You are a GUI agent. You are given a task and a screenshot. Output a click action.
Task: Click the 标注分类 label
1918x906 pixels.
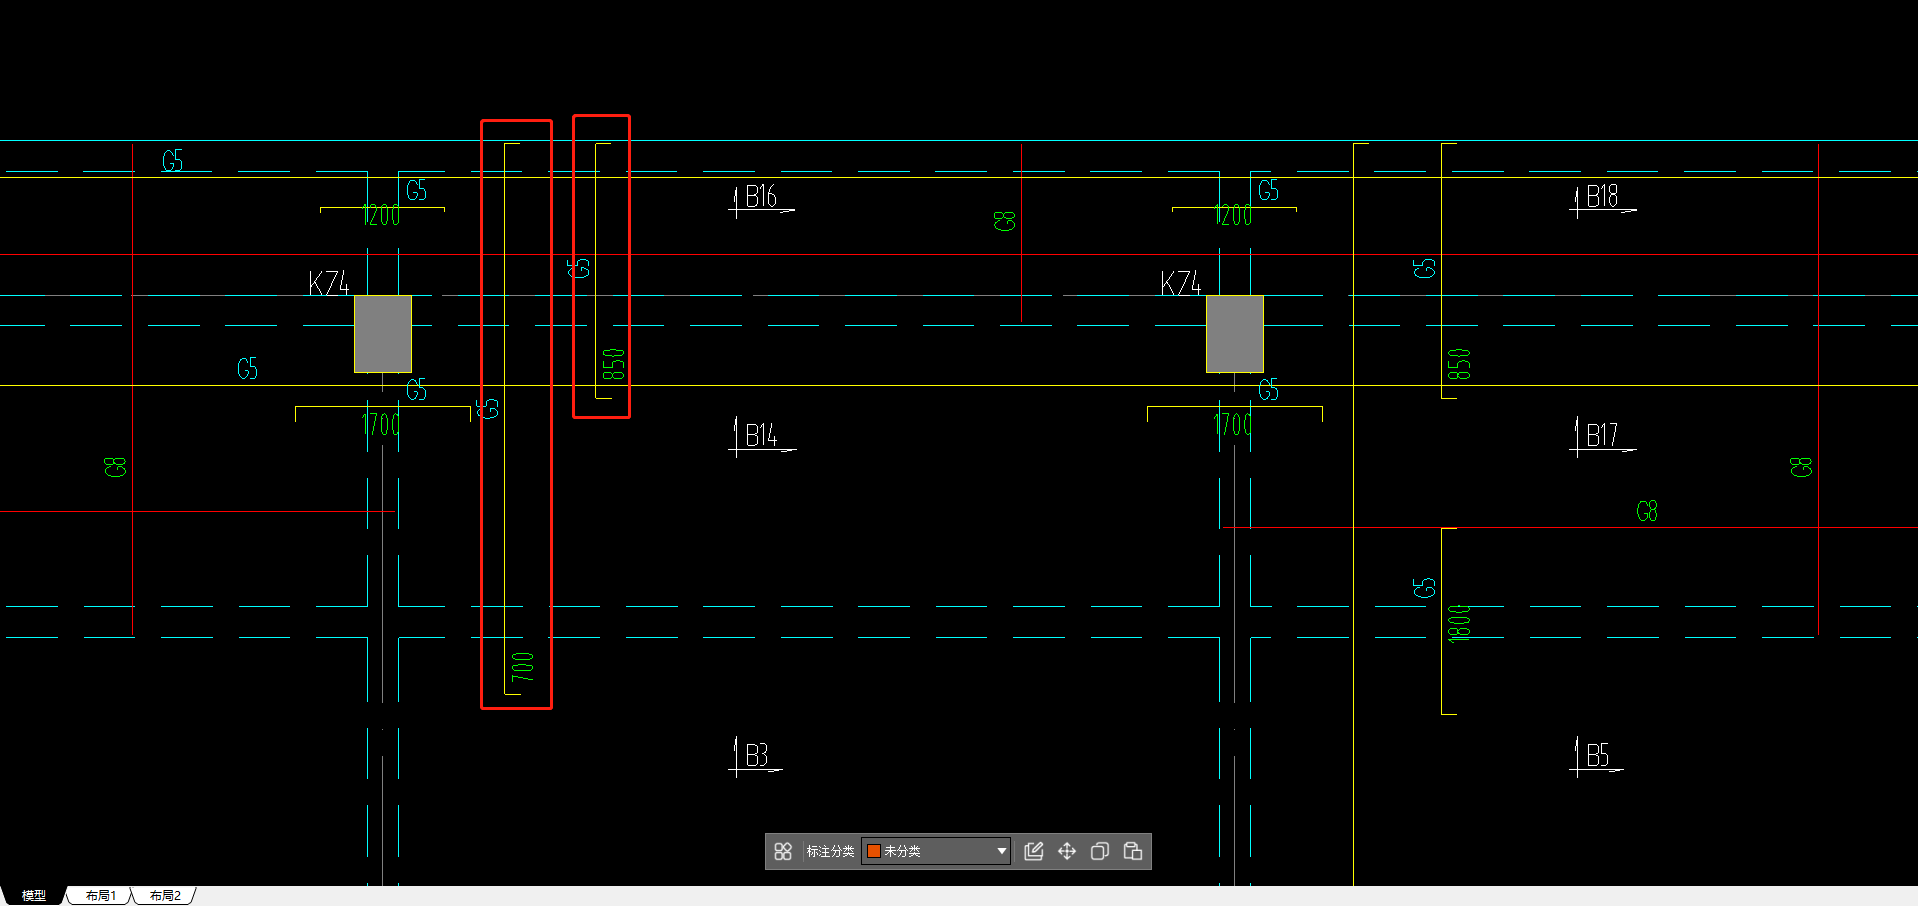(x=830, y=851)
